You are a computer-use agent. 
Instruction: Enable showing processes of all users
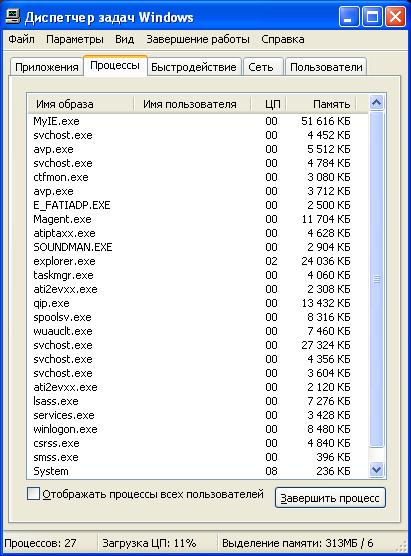pyautogui.click(x=33, y=494)
